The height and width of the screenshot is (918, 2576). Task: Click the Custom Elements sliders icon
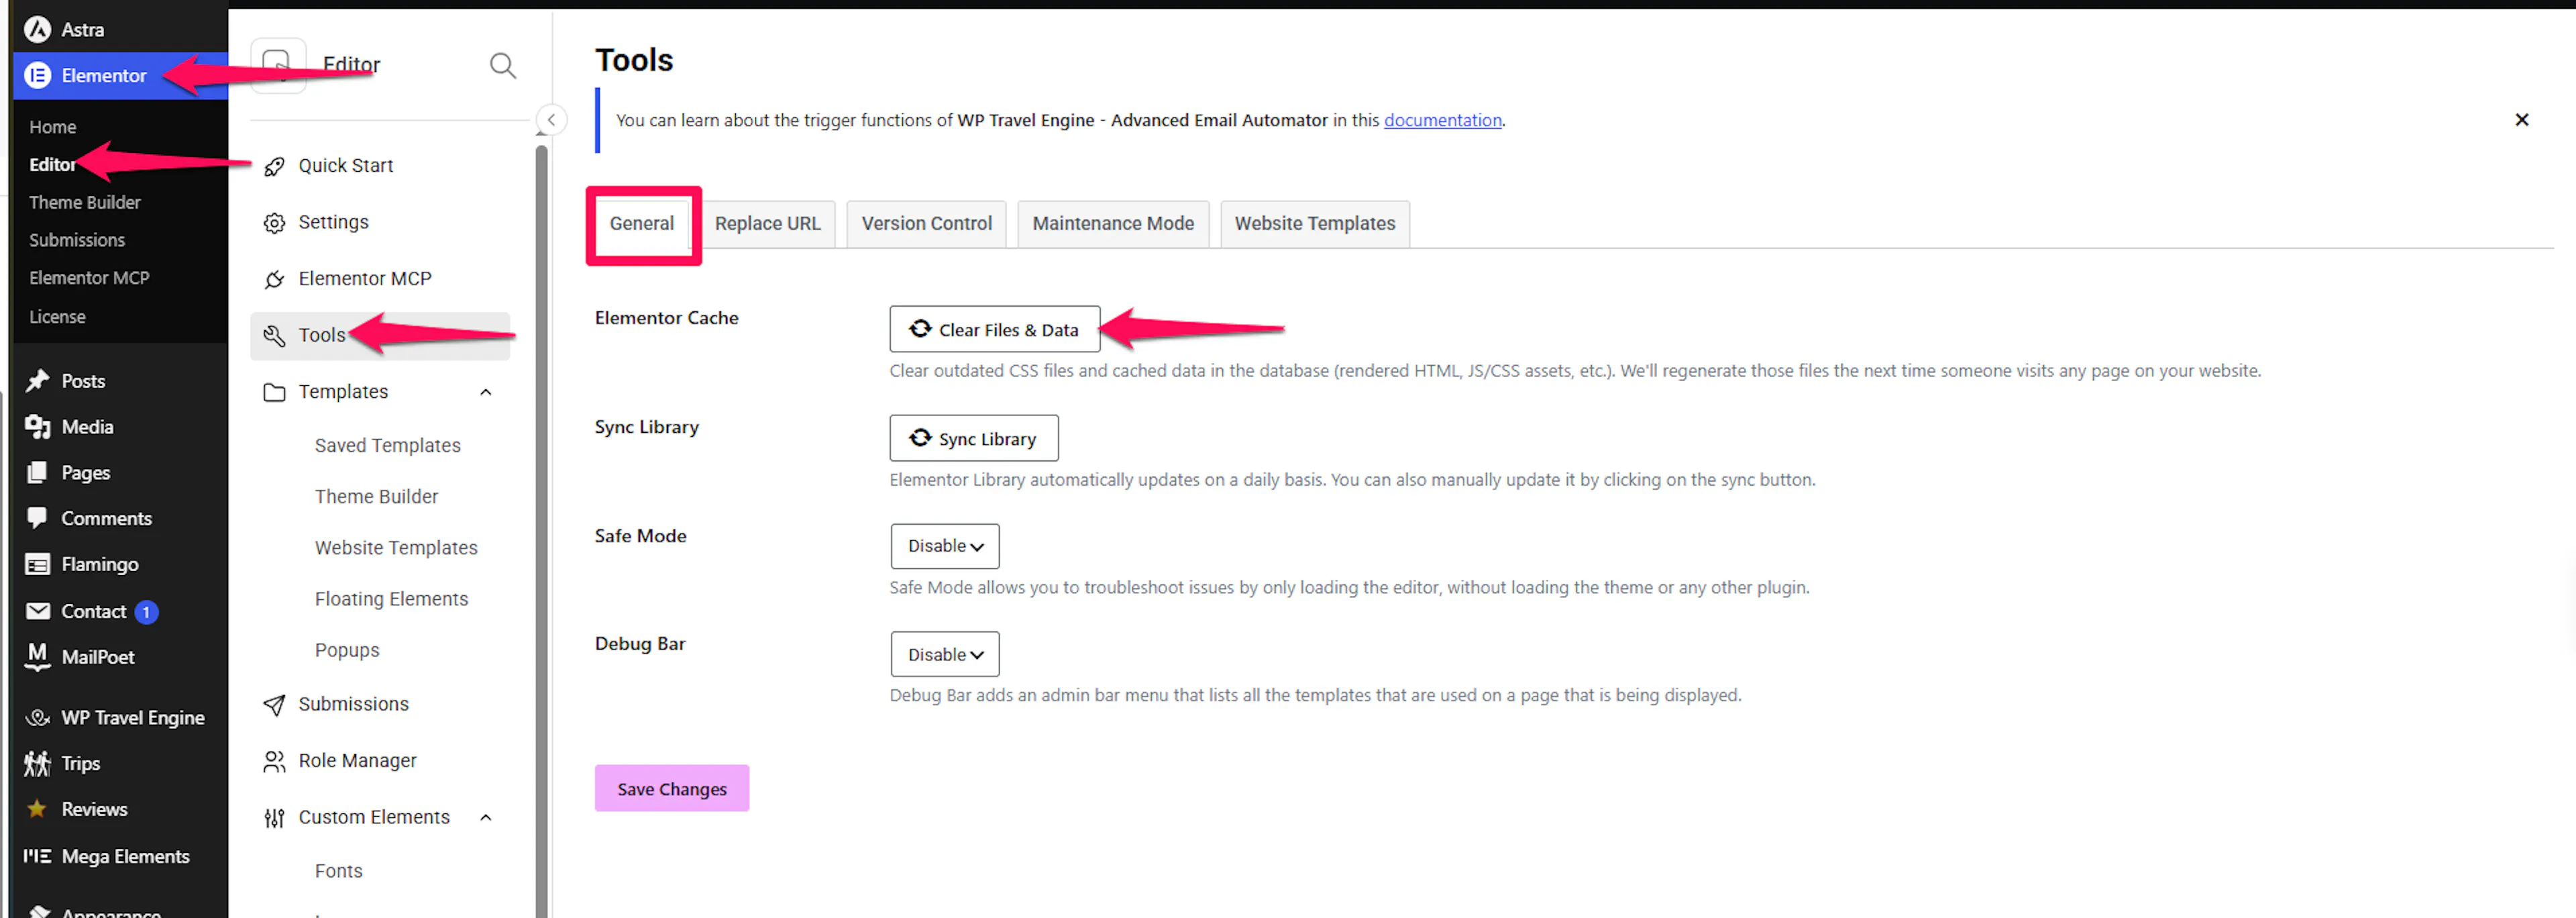pos(274,819)
